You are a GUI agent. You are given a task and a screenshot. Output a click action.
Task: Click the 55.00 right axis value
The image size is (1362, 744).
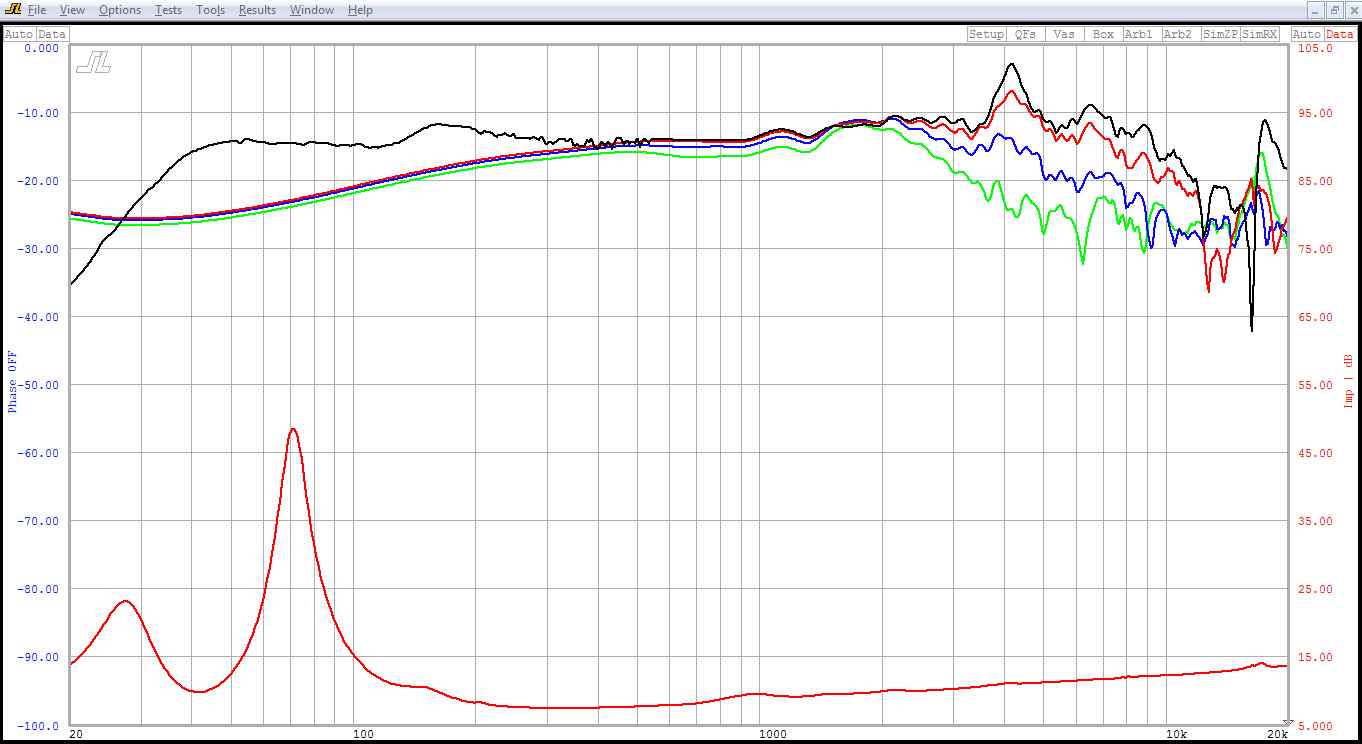[x=1315, y=385]
